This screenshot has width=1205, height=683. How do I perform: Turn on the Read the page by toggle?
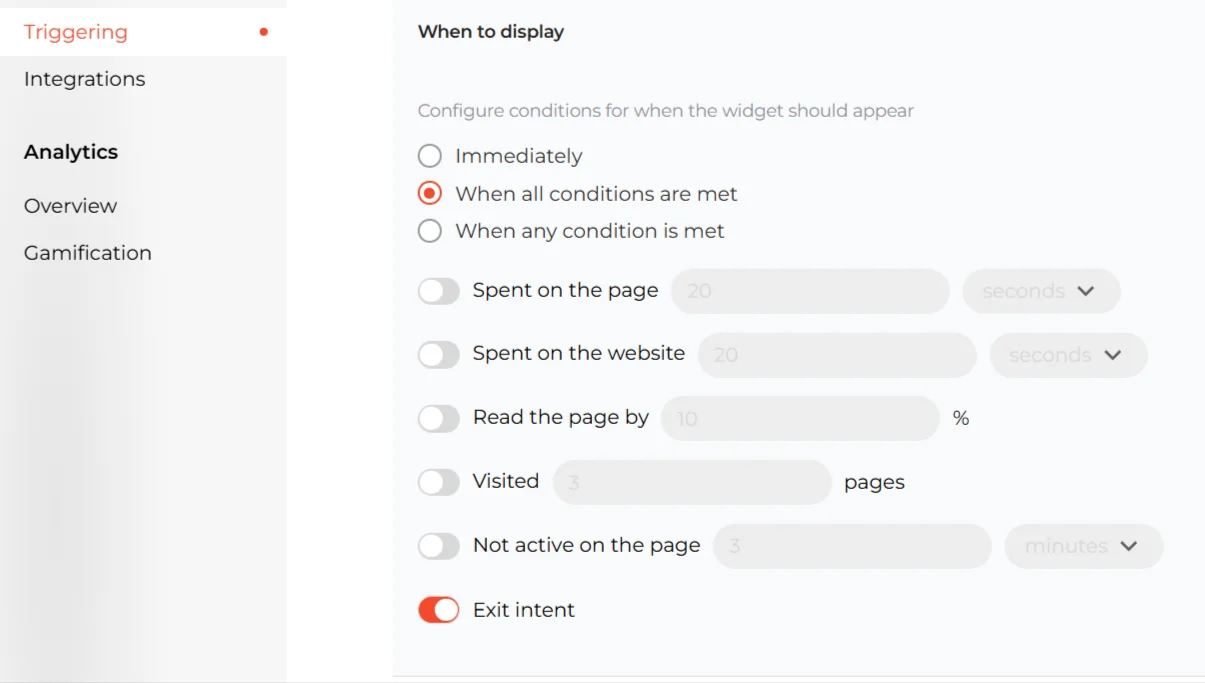click(x=438, y=418)
